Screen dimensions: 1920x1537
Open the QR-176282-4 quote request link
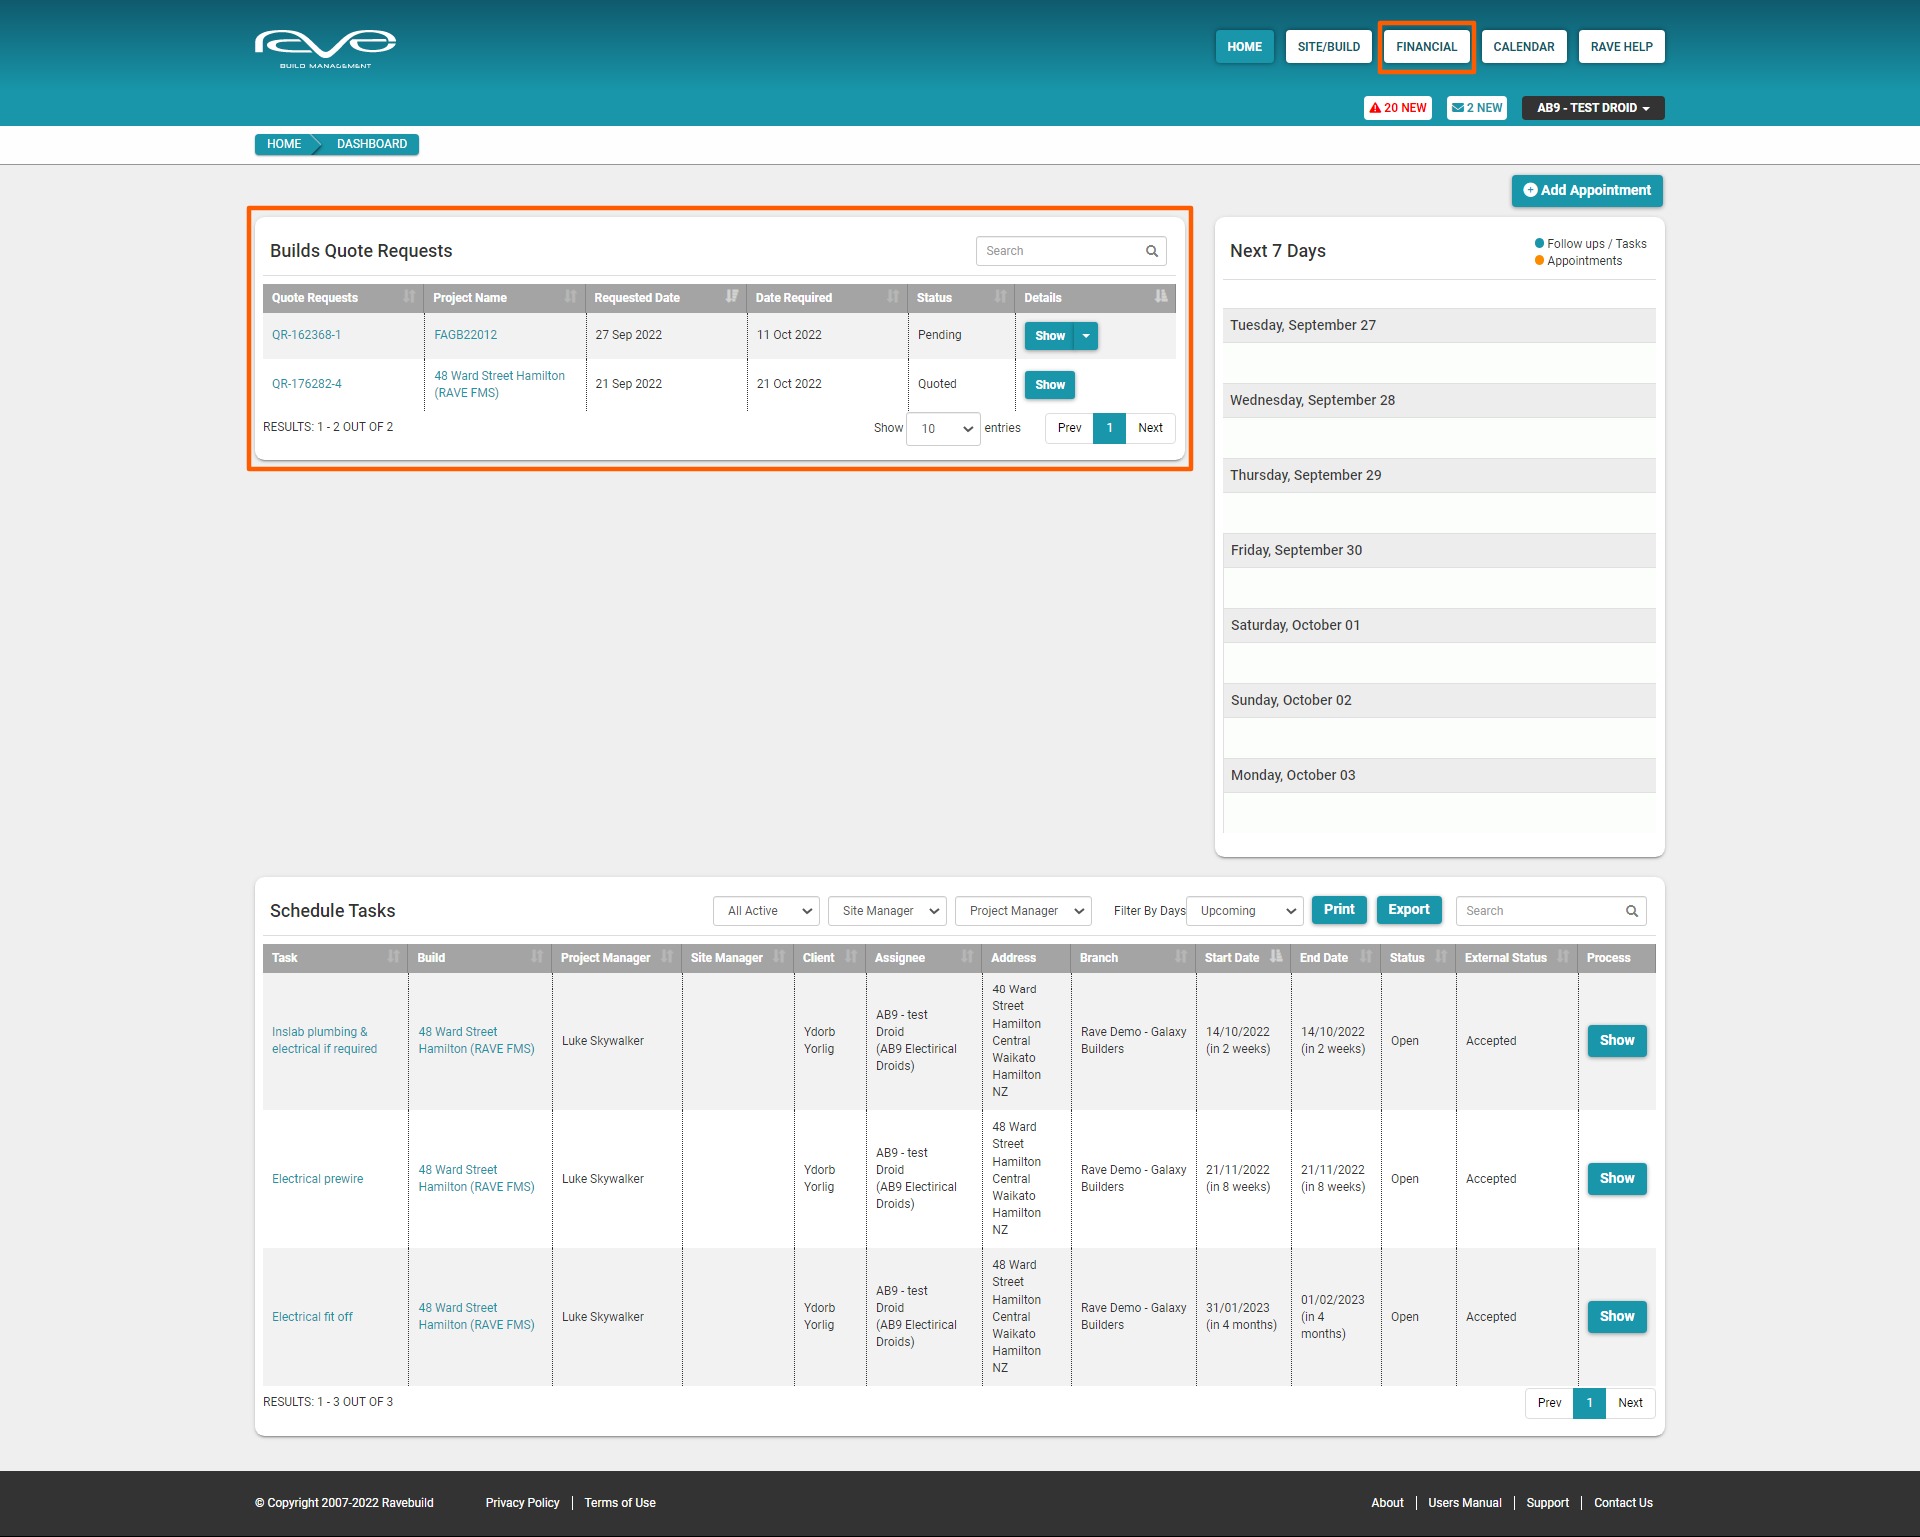point(307,384)
